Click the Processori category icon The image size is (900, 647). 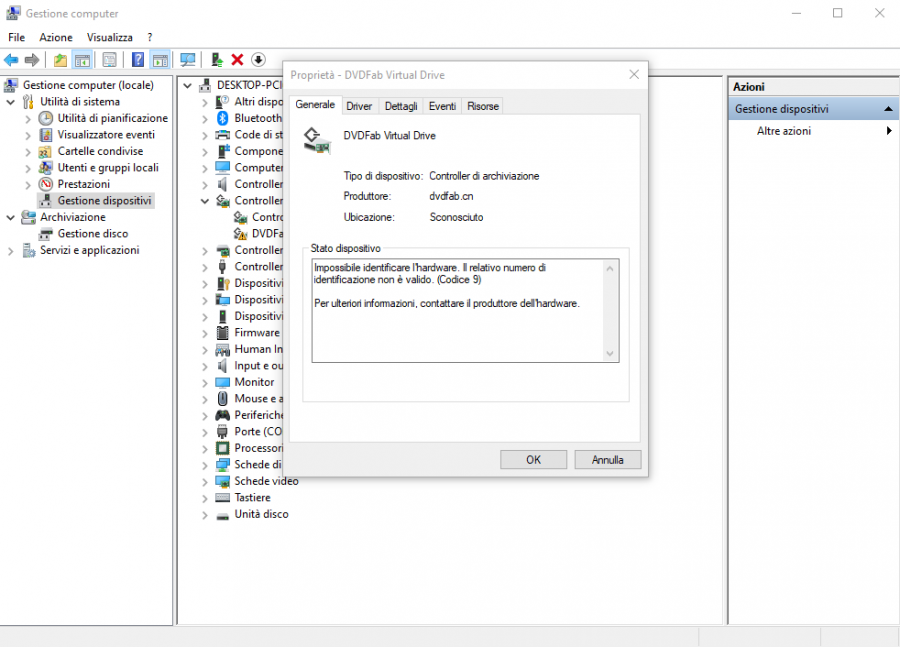coord(223,448)
